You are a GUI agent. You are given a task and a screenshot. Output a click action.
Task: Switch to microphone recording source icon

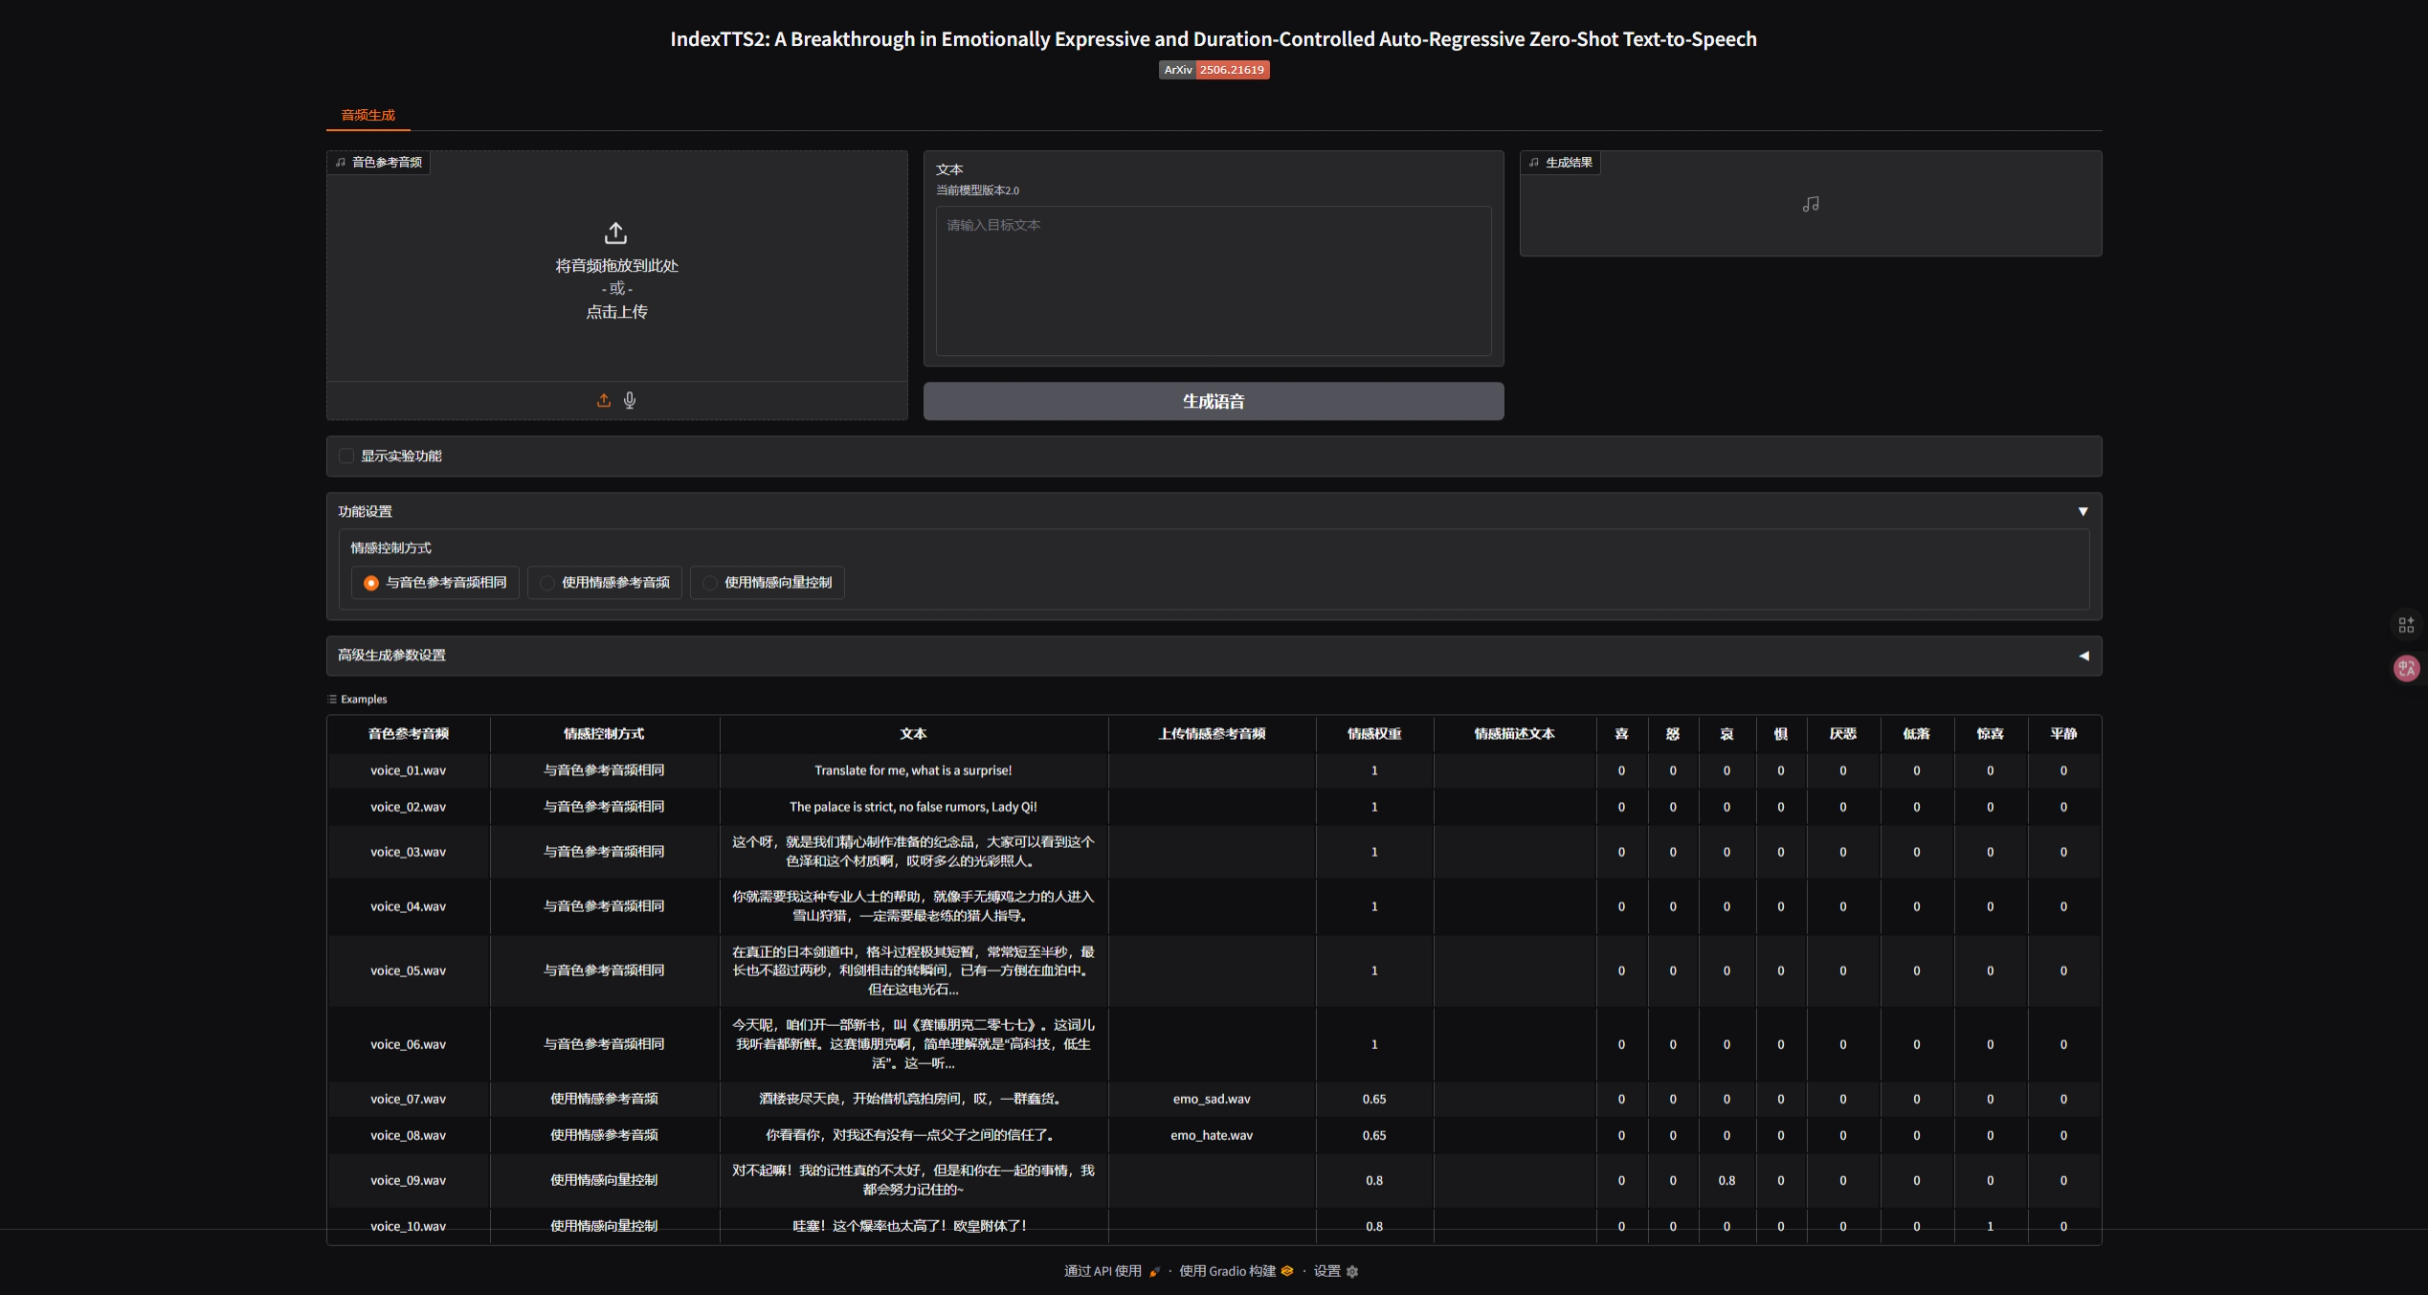[630, 400]
